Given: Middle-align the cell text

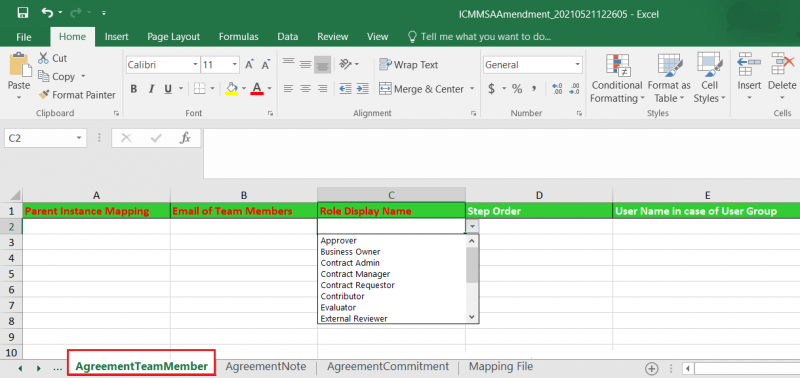Looking at the screenshot, I should (305, 64).
